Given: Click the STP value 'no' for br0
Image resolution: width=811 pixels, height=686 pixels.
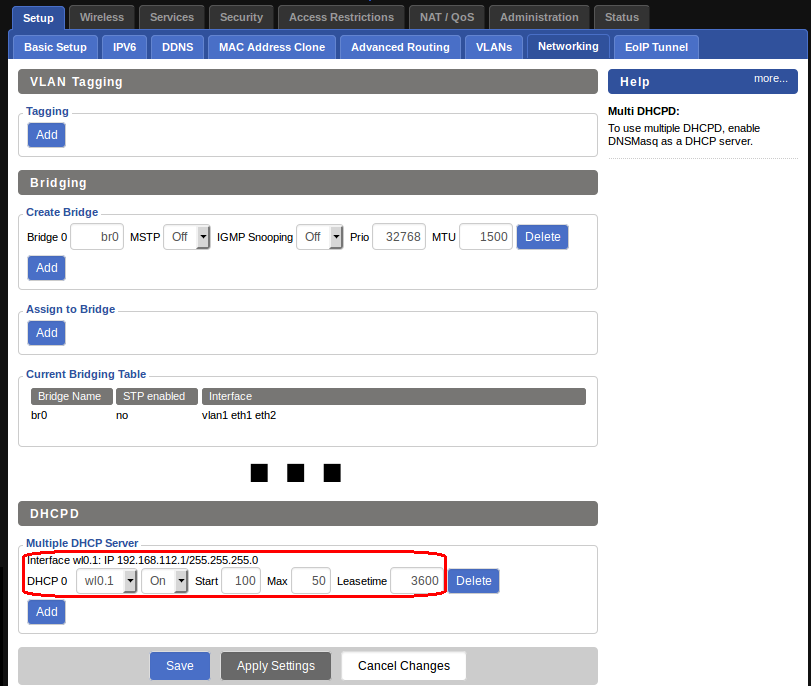Looking at the screenshot, I should click(122, 415).
